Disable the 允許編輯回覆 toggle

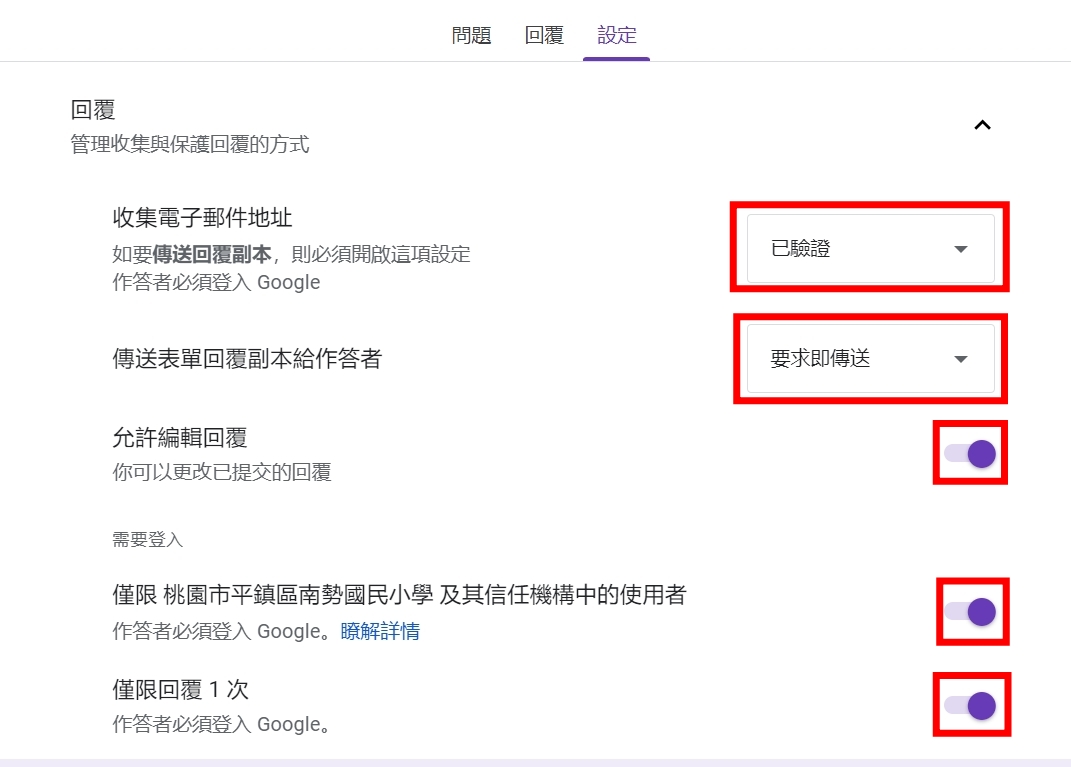pos(970,454)
